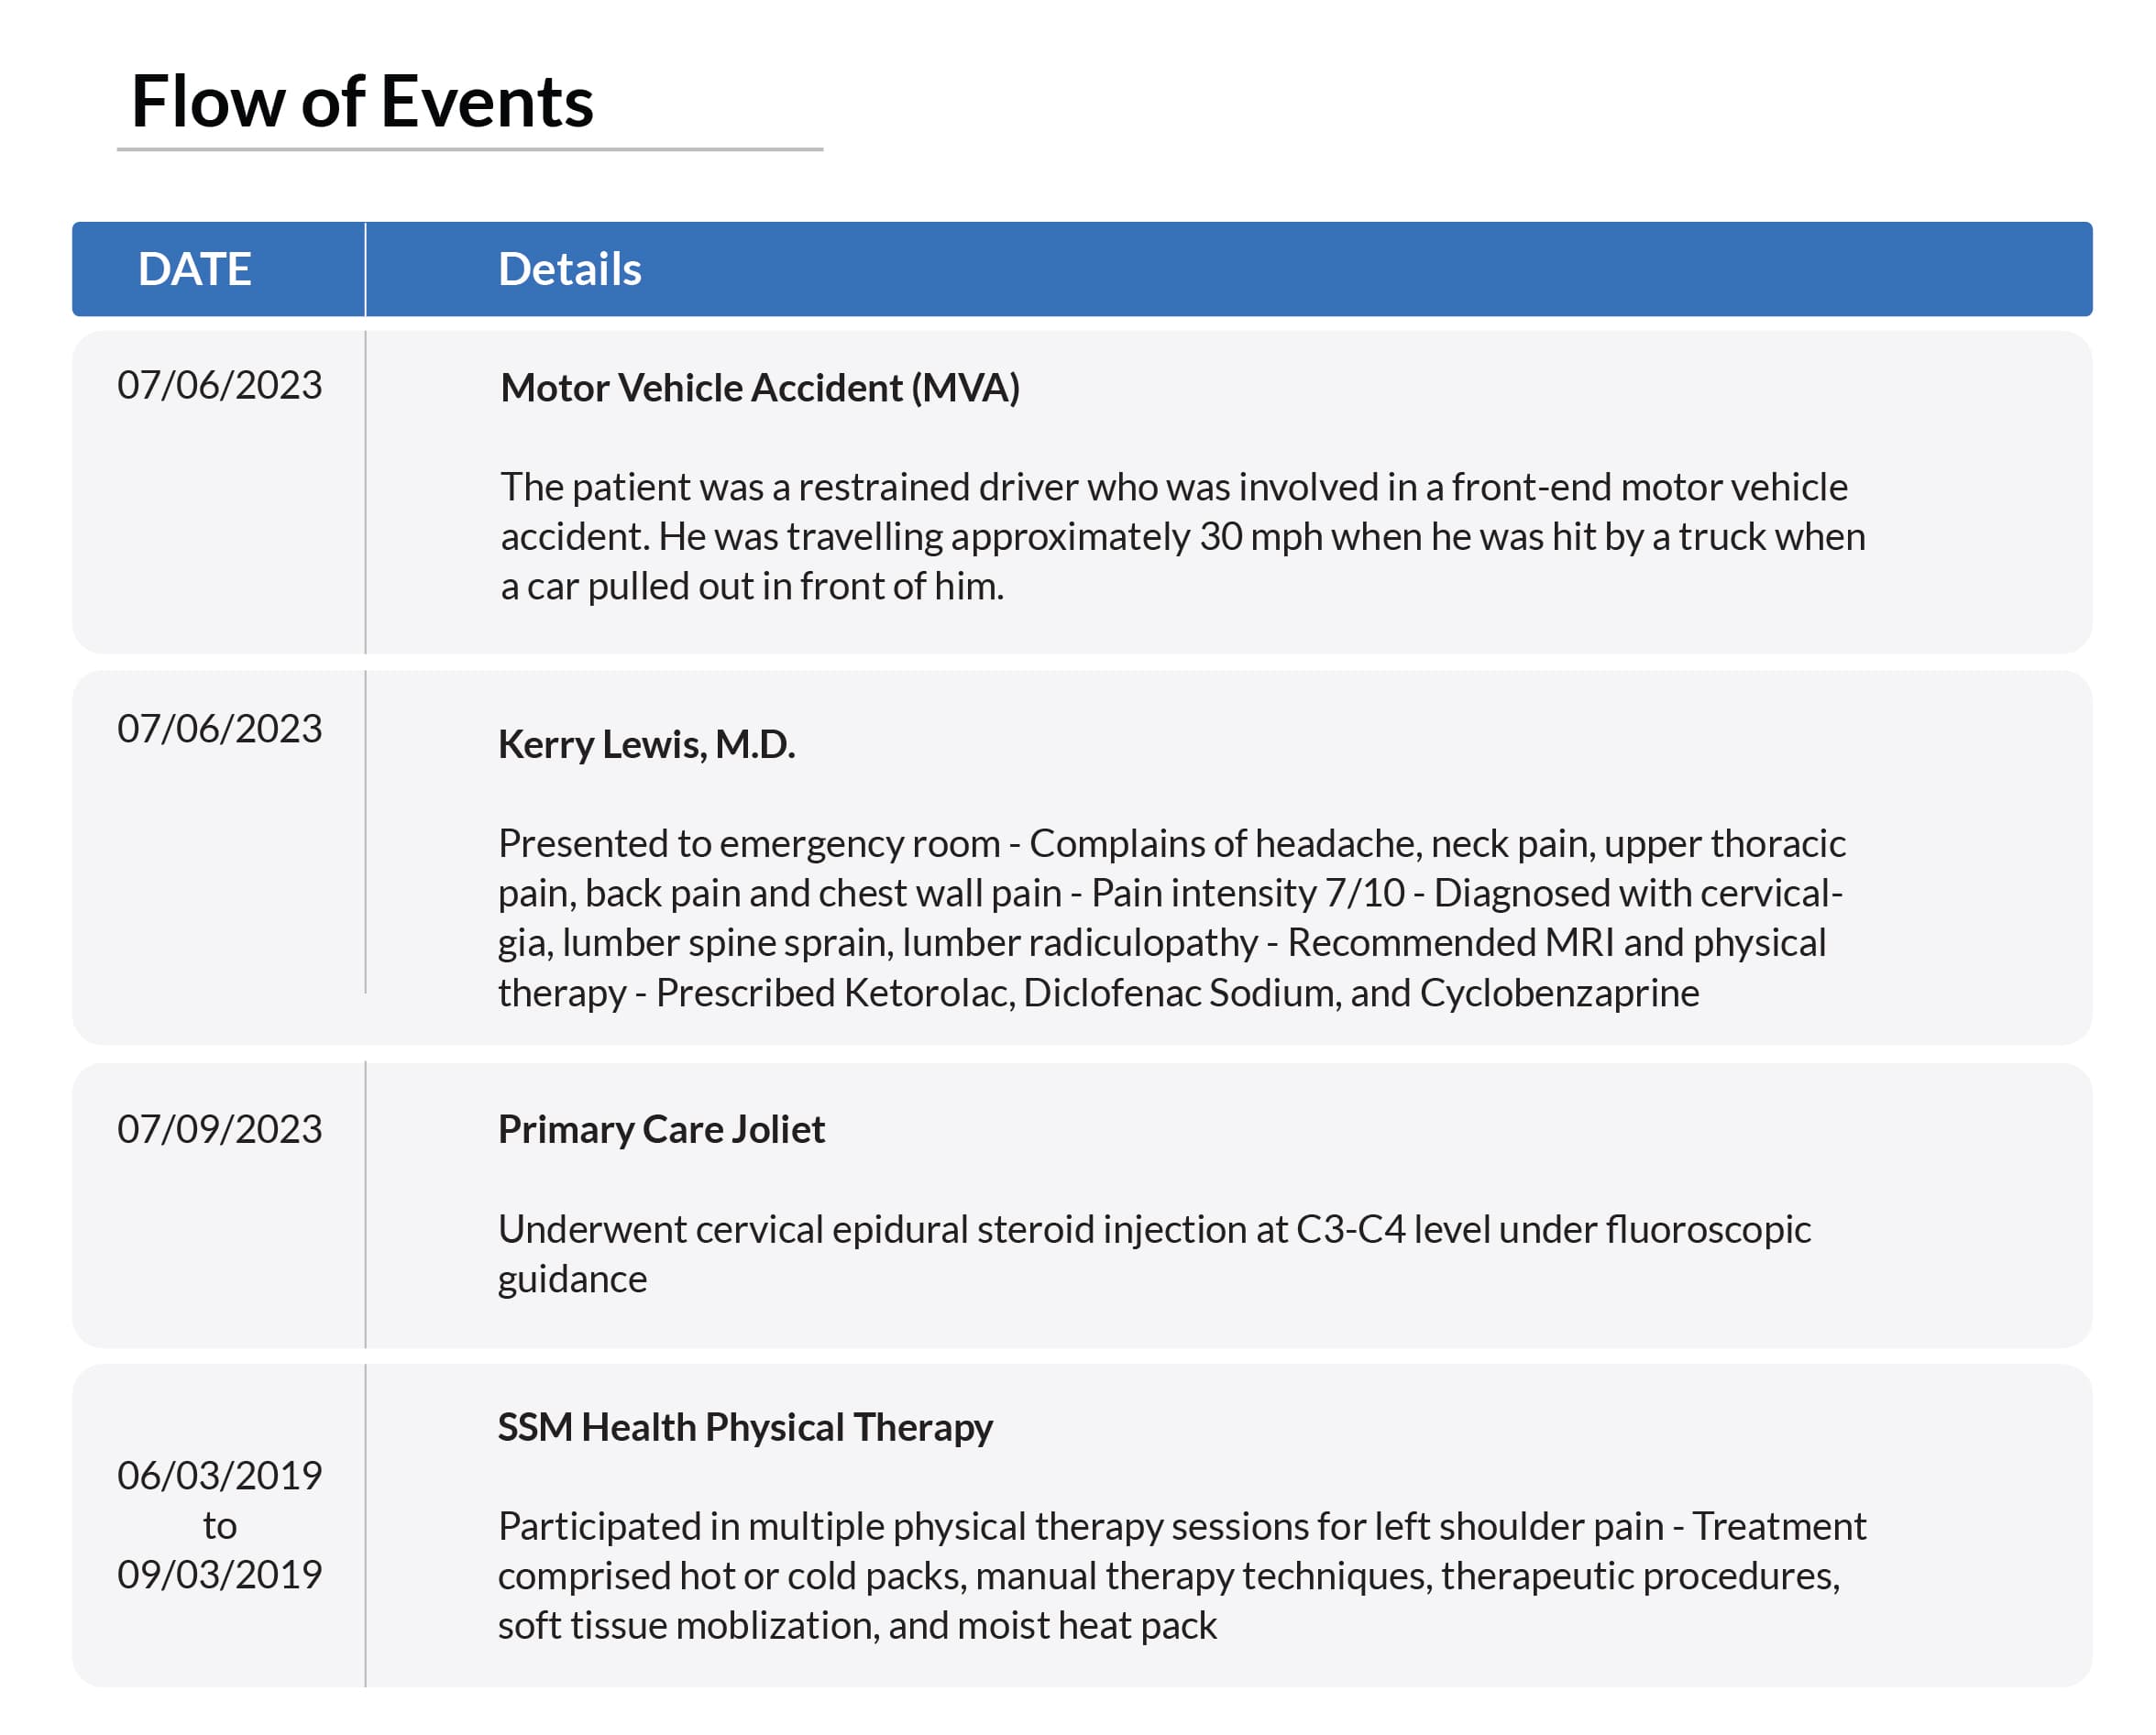Click the word "to" between date range
Image resolution: width=2156 pixels, height=1735 pixels.
pyautogui.click(x=219, y=1526)
